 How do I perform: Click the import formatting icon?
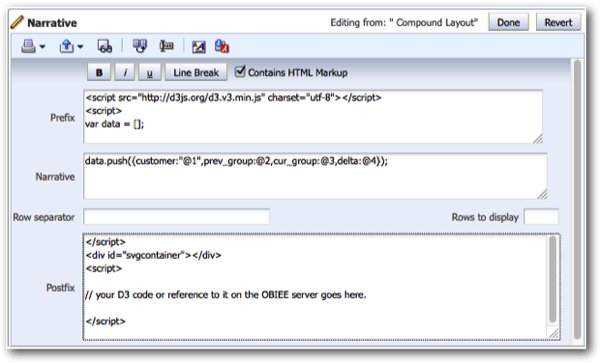[222, 46]
